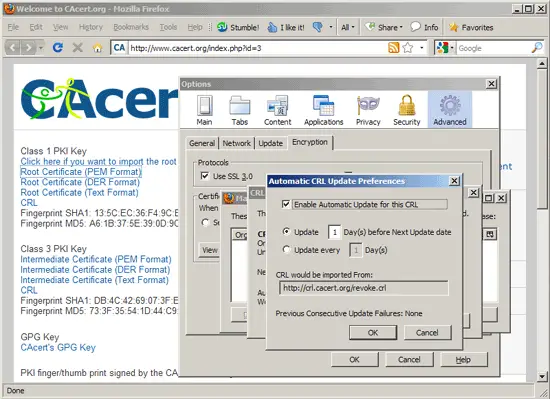The image size is (550, 399).
Task: Click Cancel in CRL Update Preferences dialog
Action: tap(427, 332)
